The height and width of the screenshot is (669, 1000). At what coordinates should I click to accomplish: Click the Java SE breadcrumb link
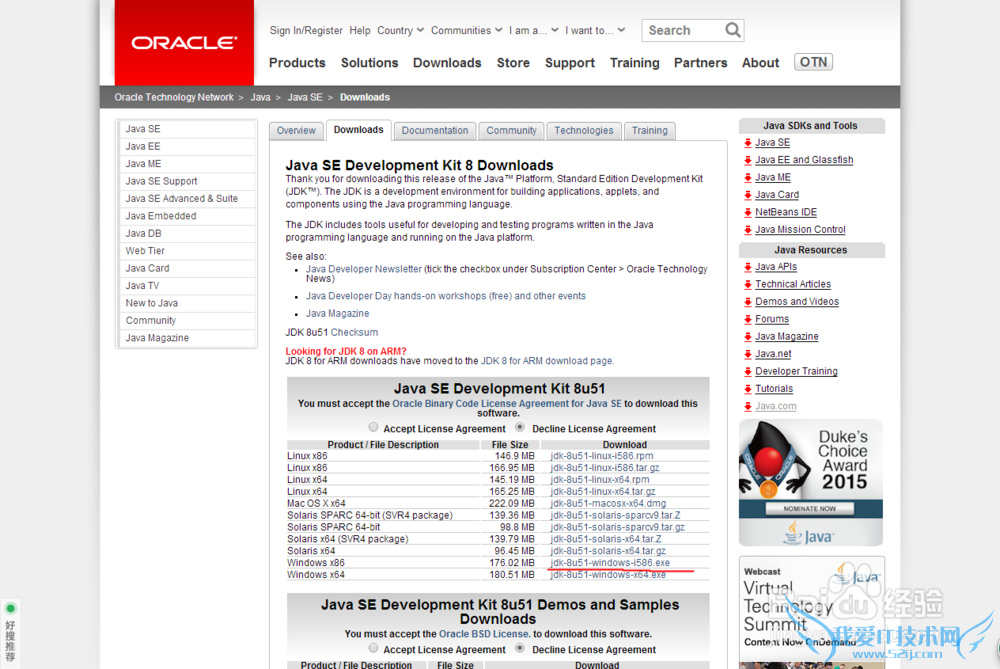coord(305,97)
